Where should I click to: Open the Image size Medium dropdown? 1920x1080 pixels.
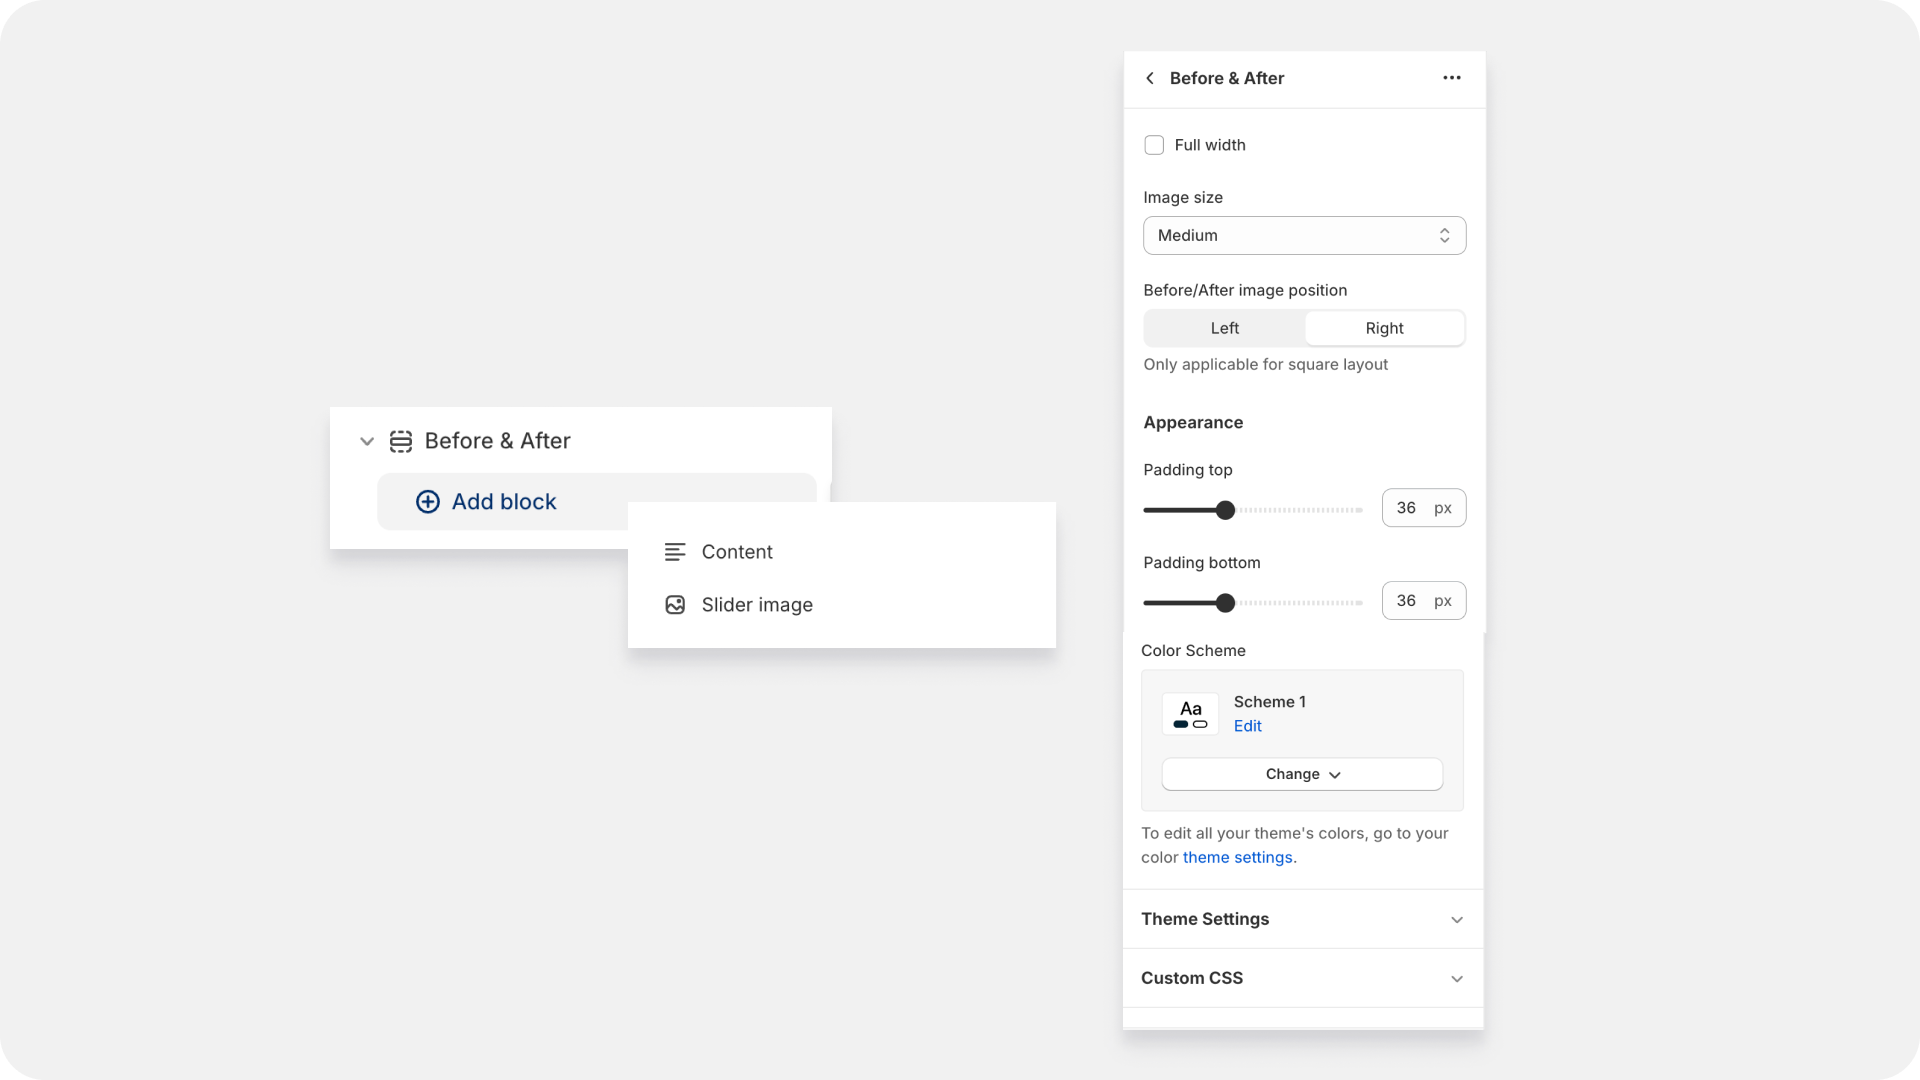tap(1304, 236)
